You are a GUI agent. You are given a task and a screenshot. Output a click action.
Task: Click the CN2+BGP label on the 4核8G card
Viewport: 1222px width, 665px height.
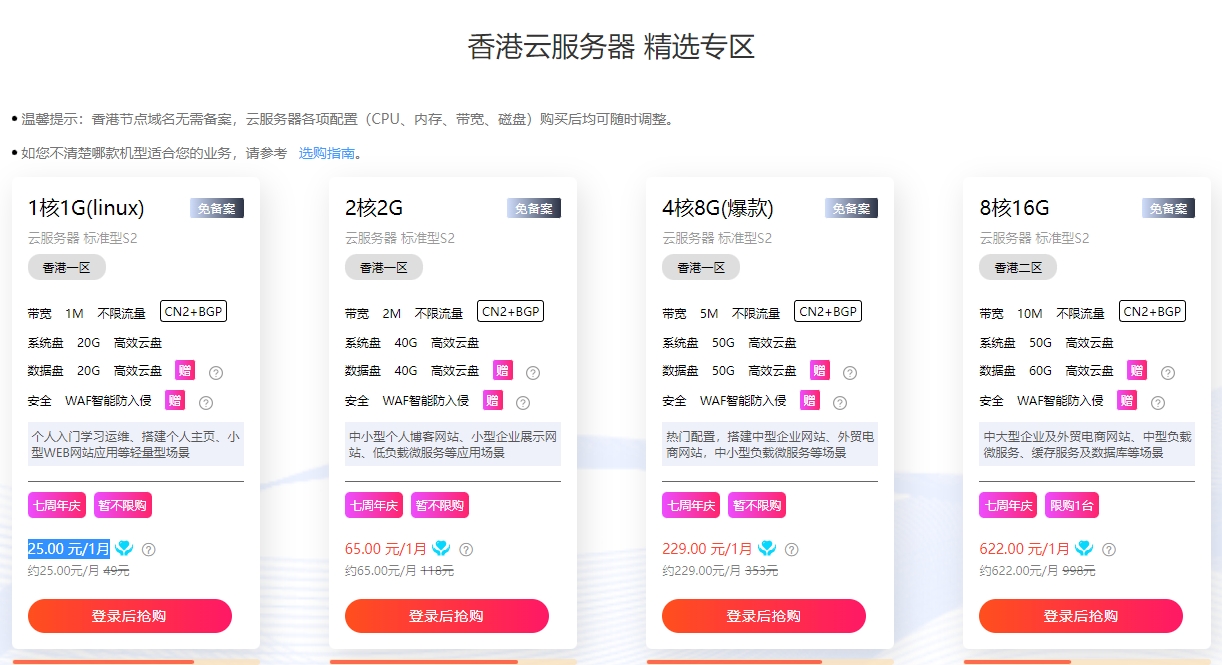tap(828, 311)
